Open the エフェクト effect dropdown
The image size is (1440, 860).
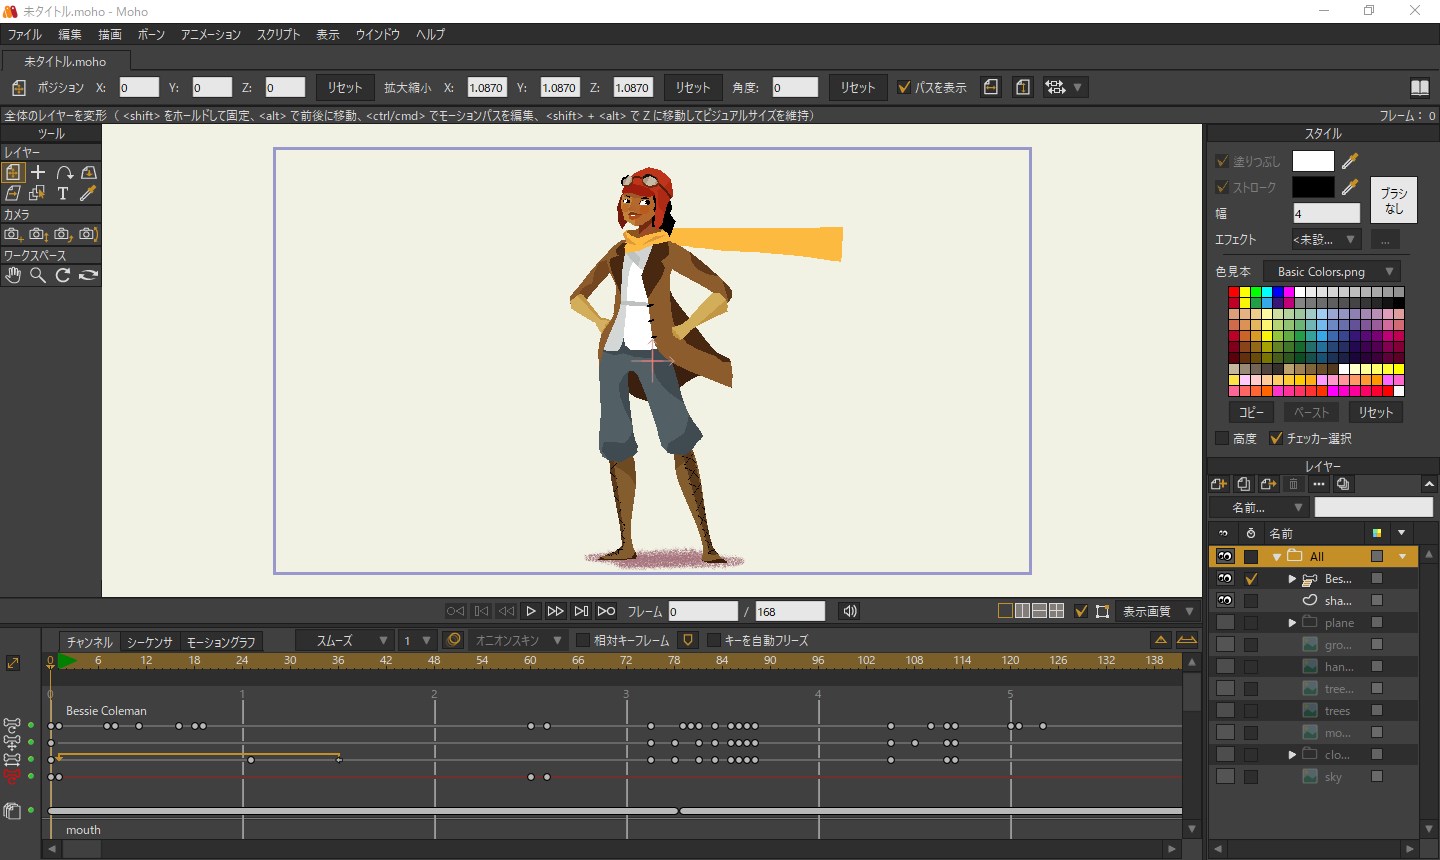[x=1325, y=239]
